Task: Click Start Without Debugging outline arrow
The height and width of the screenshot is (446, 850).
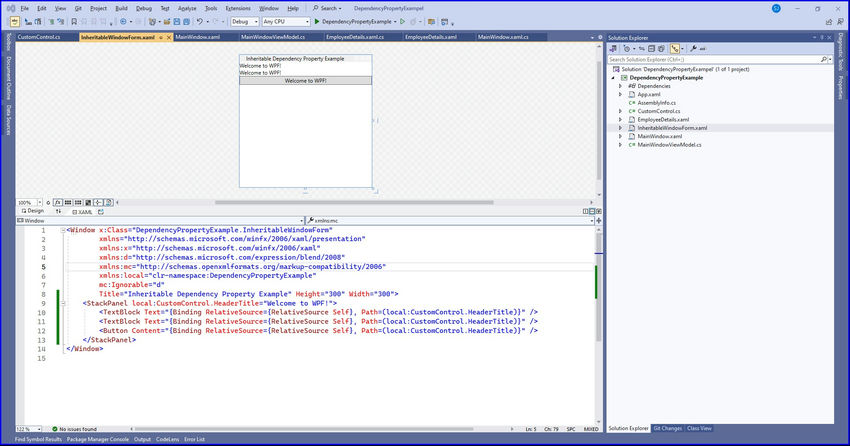Action: pyautogui.click(x=402, y=22)
